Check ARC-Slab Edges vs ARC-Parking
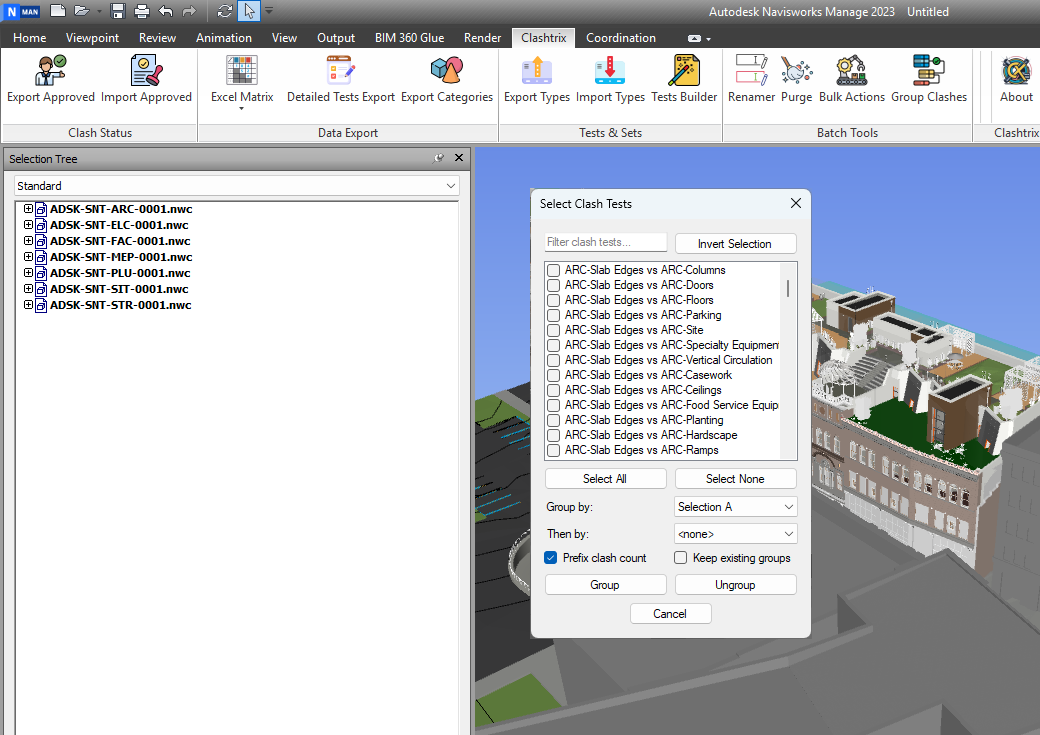This screenshot has width=1040, height=735. 553,315
